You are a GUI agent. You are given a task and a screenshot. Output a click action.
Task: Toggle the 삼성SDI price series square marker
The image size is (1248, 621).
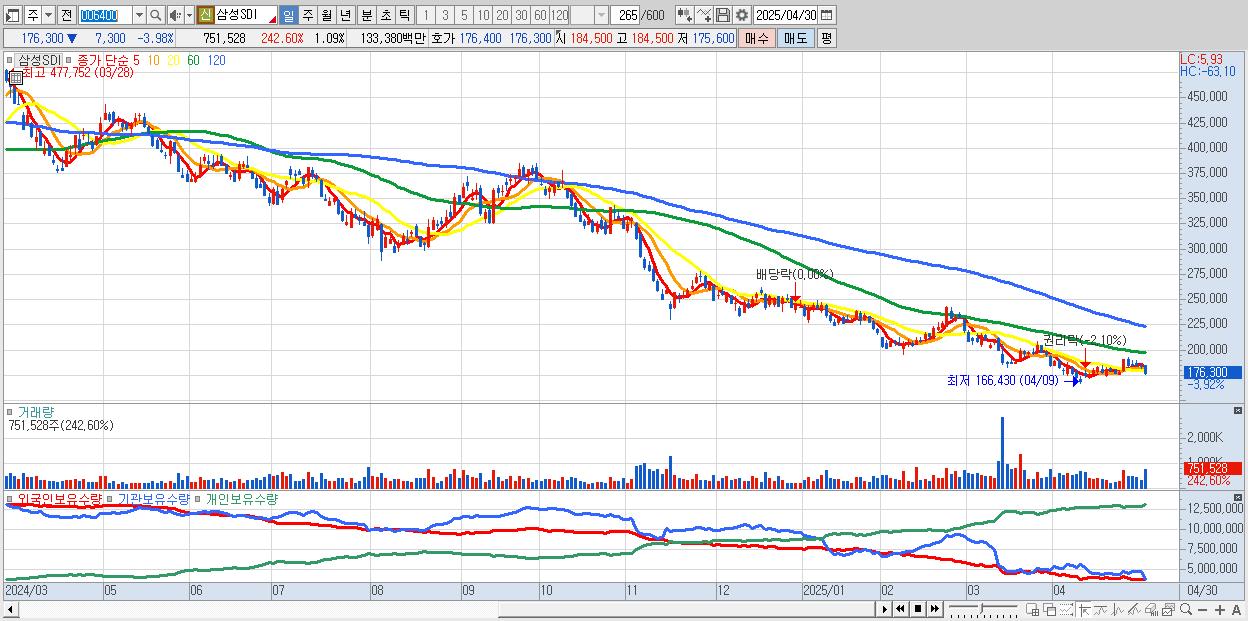pos(11,61)
